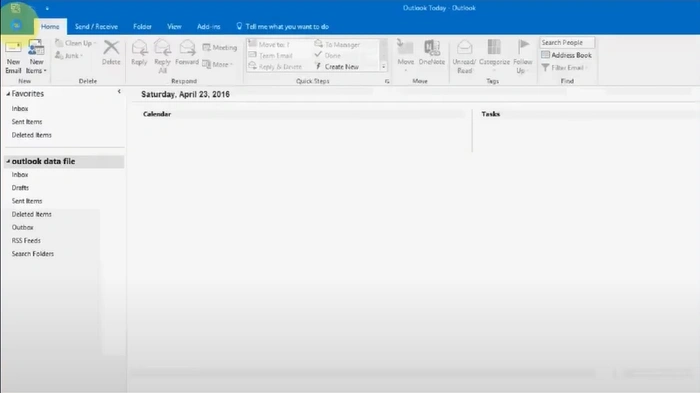Select Sent Items under Favorites

tap(27, 121)
